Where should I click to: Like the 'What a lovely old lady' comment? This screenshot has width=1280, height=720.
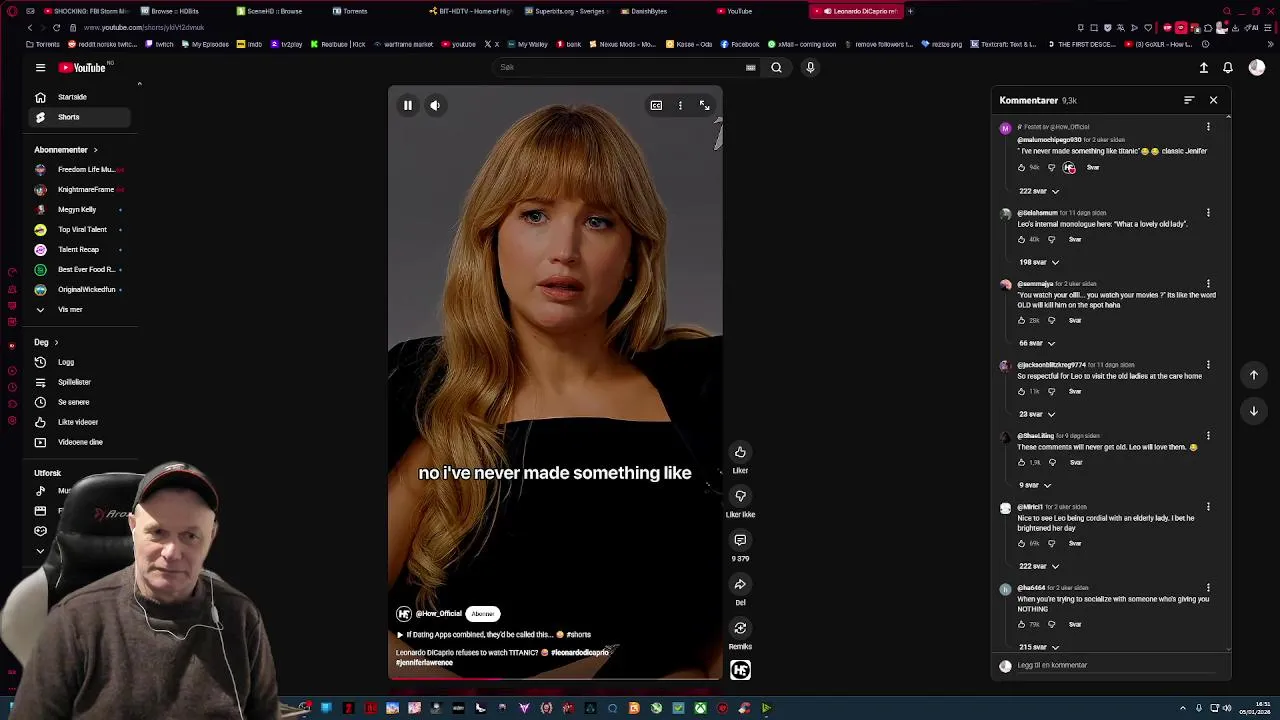[1021, 239]
